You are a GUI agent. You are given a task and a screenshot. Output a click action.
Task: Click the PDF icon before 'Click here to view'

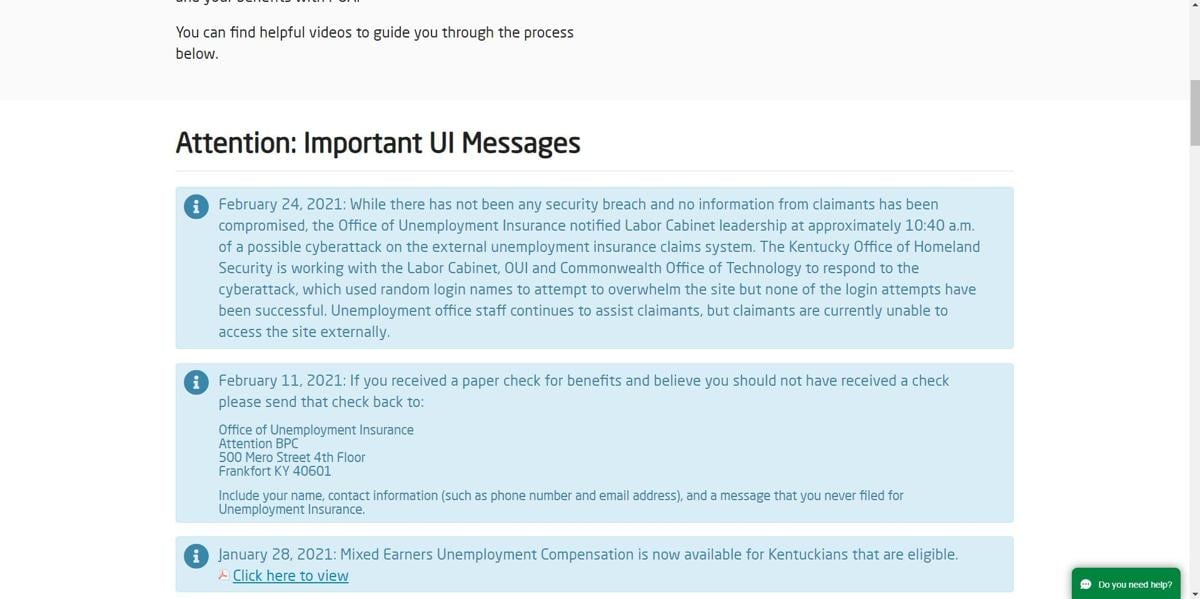coord(224,576)
